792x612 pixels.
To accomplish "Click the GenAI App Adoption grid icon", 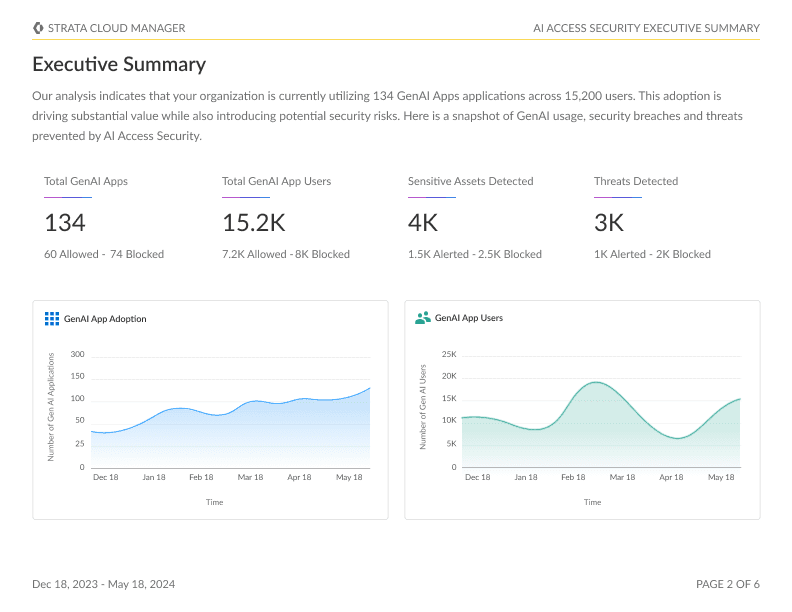I will (x=52, y=319).
